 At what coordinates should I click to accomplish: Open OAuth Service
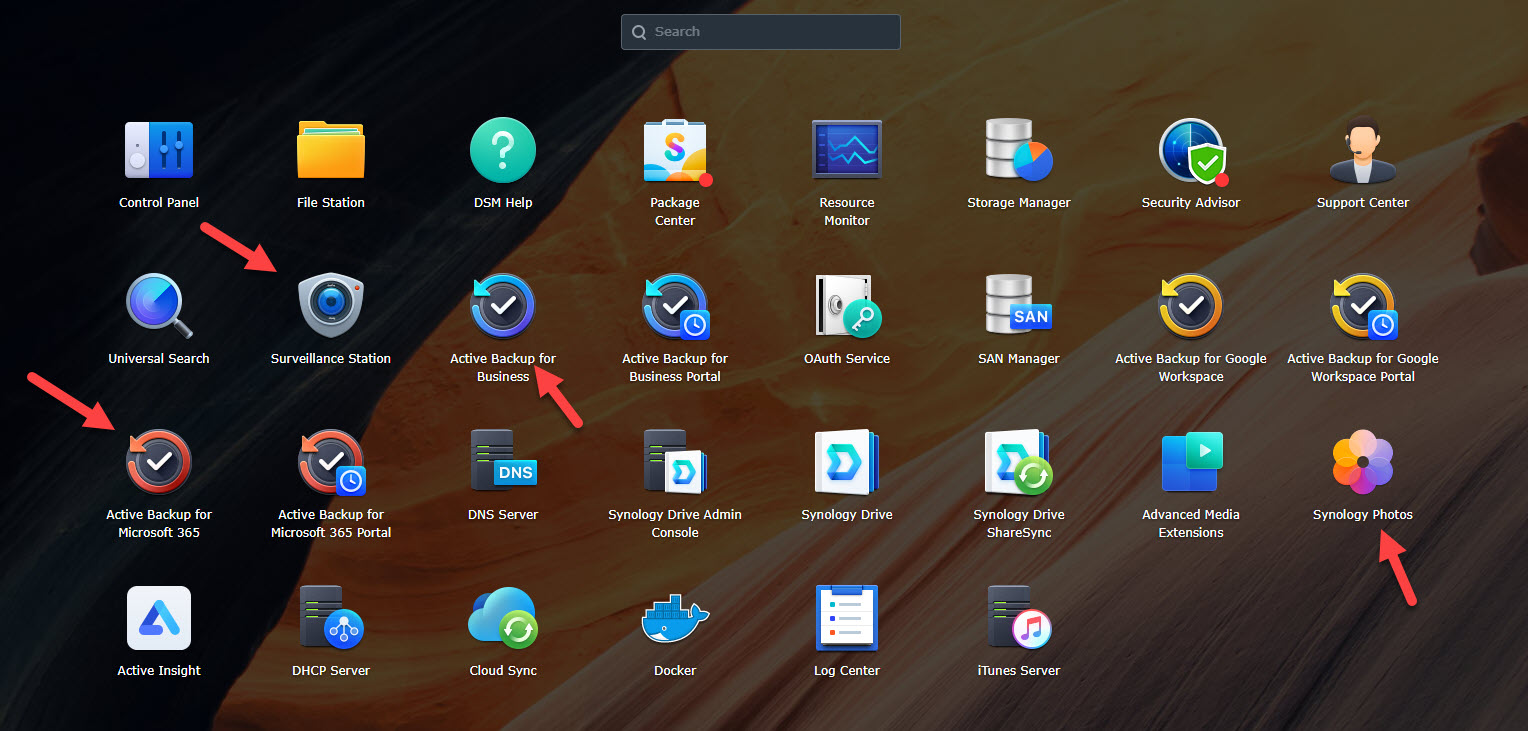pos(847,306)
